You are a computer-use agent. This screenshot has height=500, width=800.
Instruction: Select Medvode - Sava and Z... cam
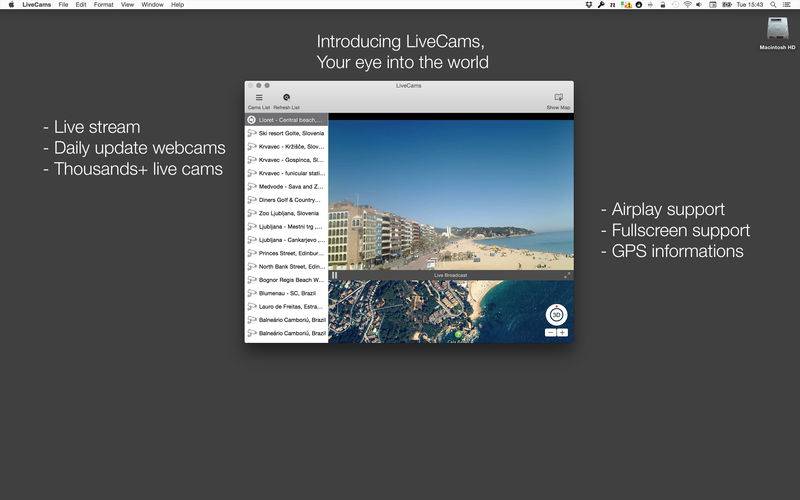click(286, 186)
